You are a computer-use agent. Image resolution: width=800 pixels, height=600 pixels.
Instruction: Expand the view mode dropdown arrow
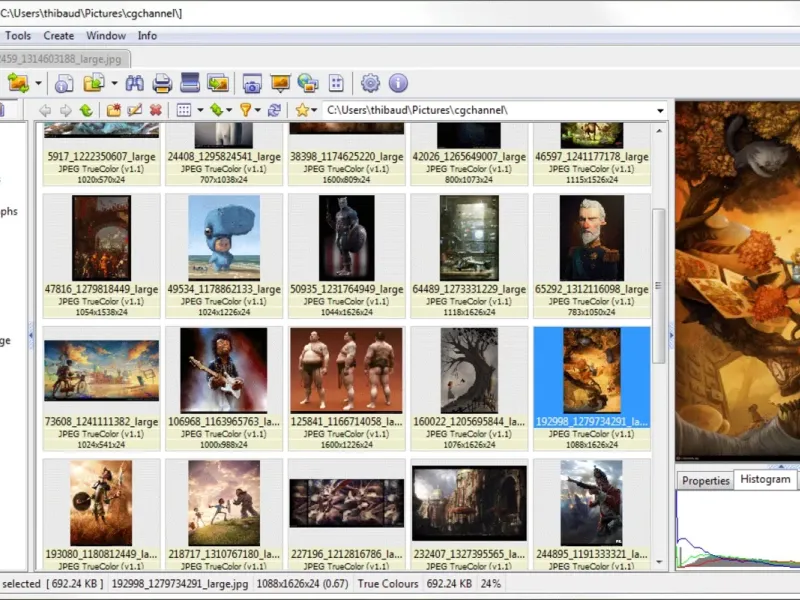pyautogui.click(x=200, y=110)
